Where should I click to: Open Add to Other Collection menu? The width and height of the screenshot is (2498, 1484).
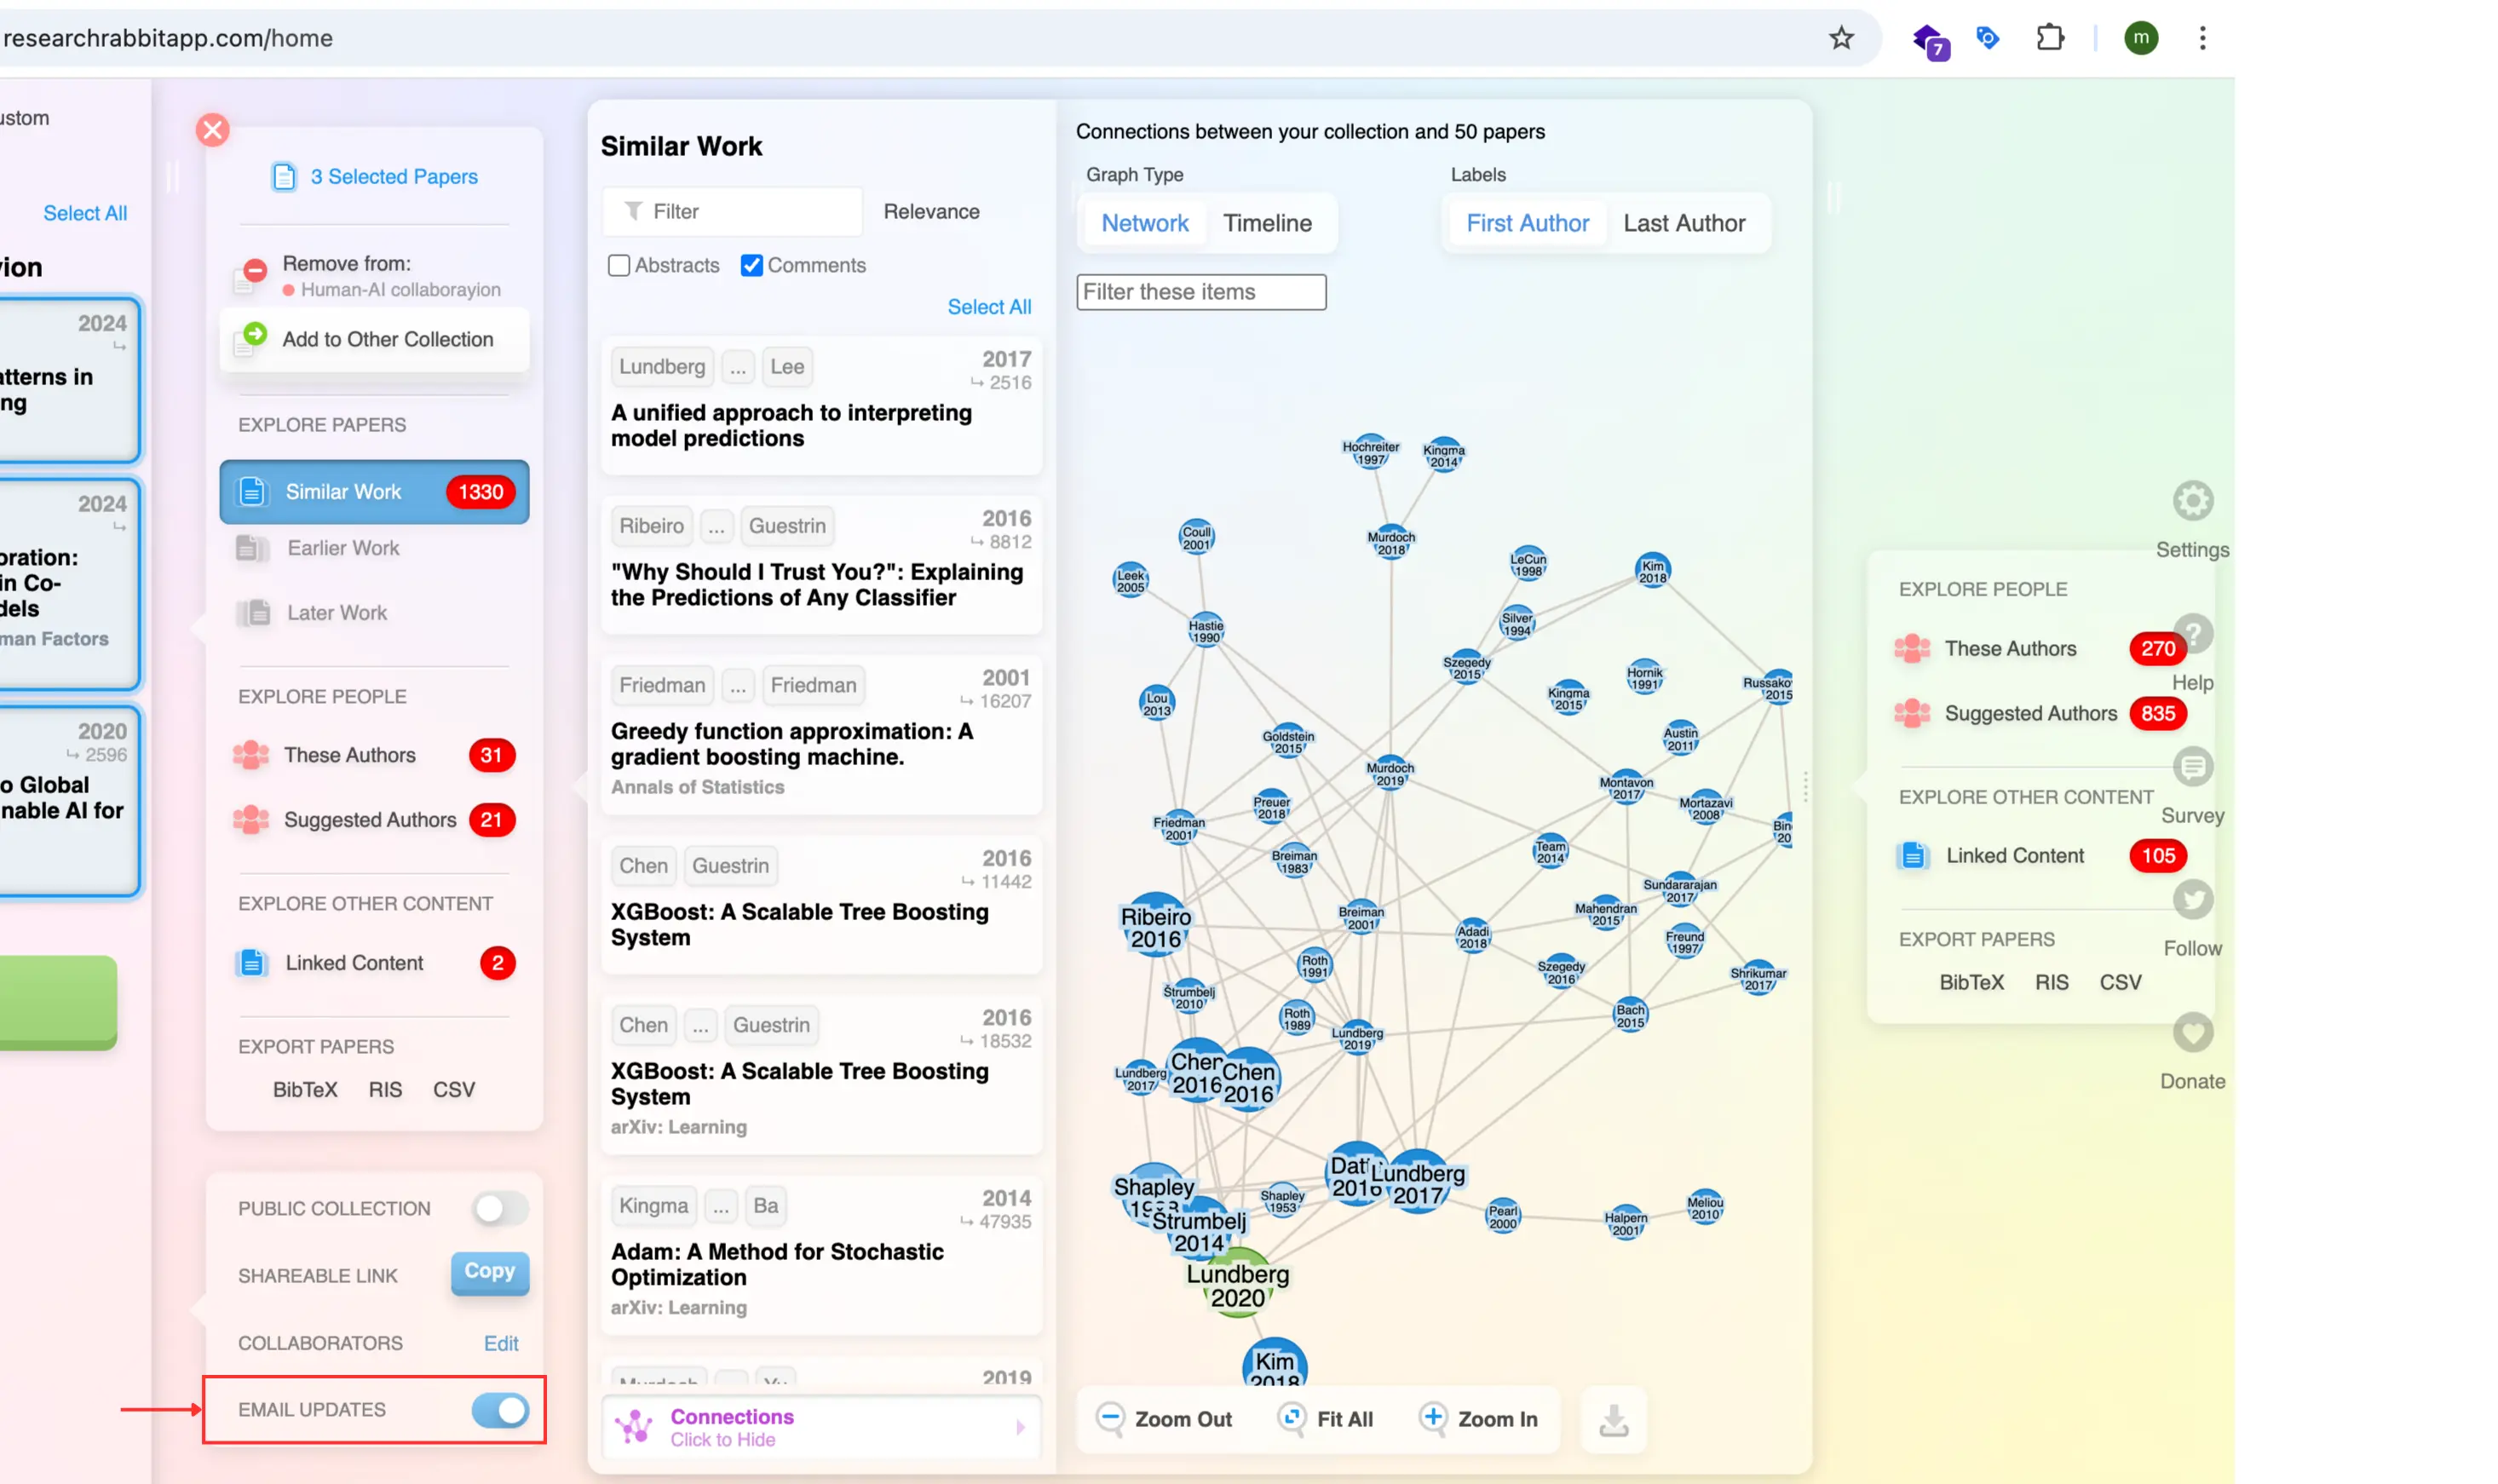tap(387, 339)
